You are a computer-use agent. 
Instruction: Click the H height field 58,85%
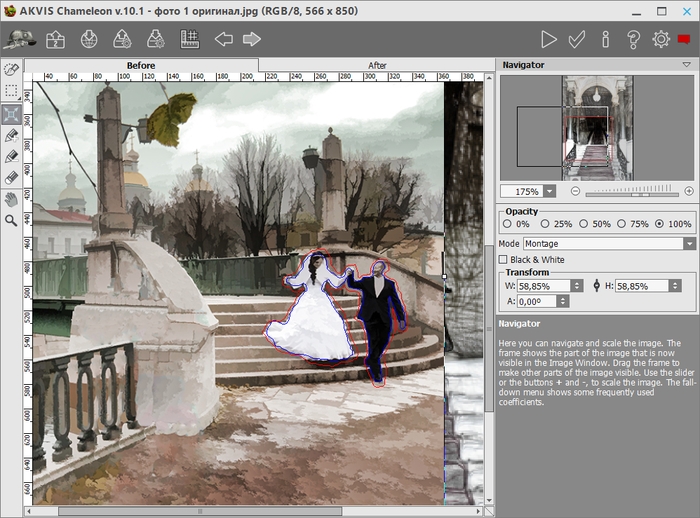tap(642, 286)
